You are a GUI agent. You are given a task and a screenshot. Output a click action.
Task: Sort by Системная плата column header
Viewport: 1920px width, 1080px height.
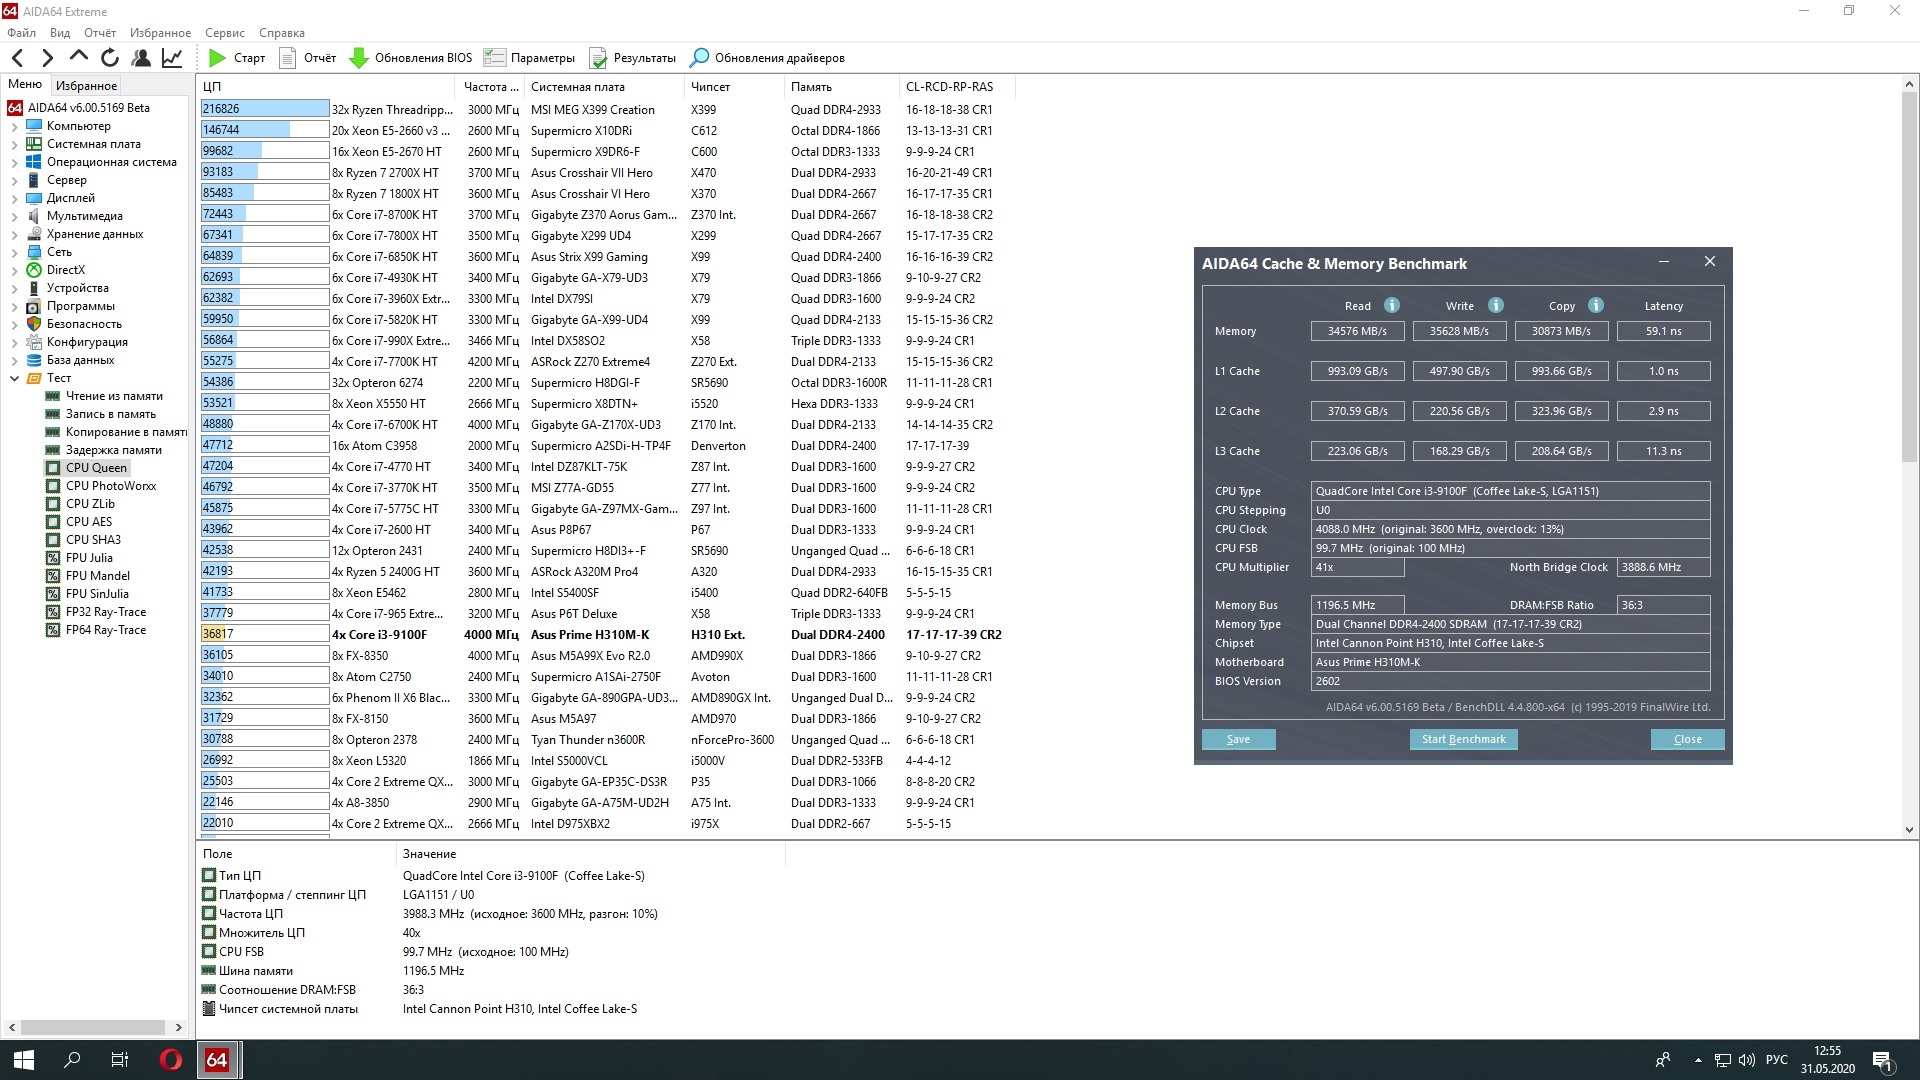point(605,87)
